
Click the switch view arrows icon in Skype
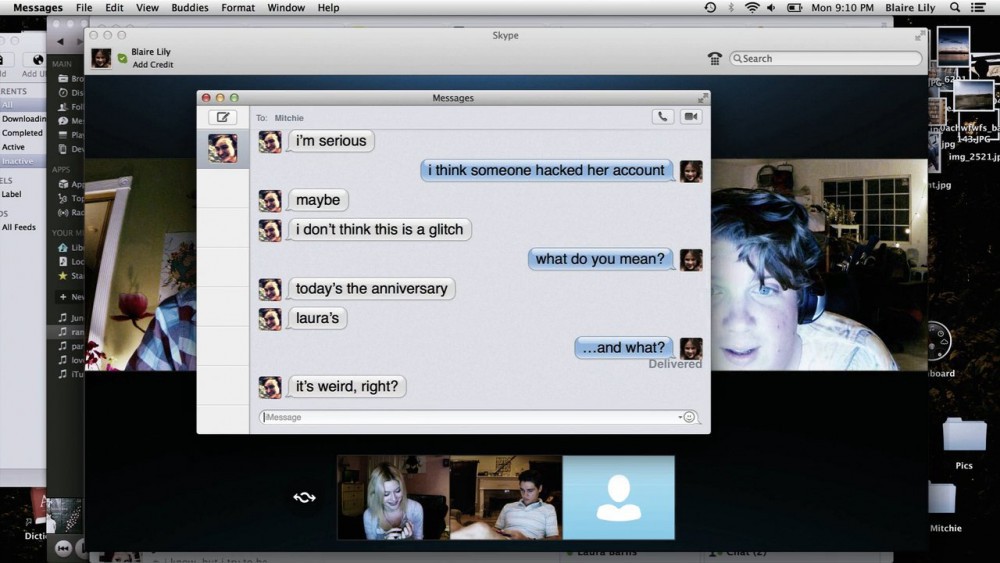click(304, 497)
